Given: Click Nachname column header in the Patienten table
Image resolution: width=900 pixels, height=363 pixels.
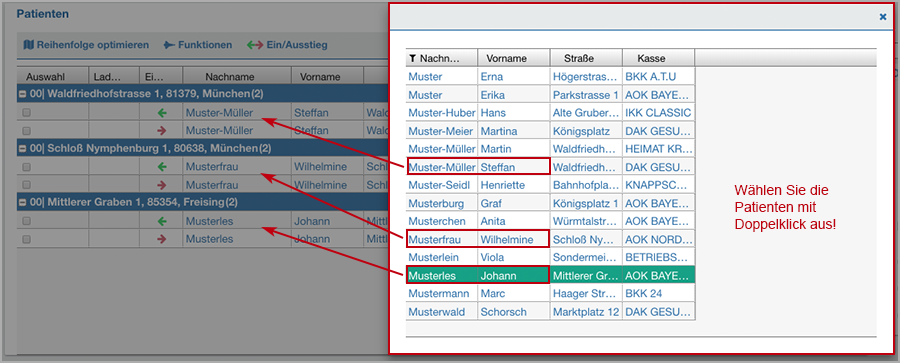Looking at the screenshot, I should pos(238,76).
